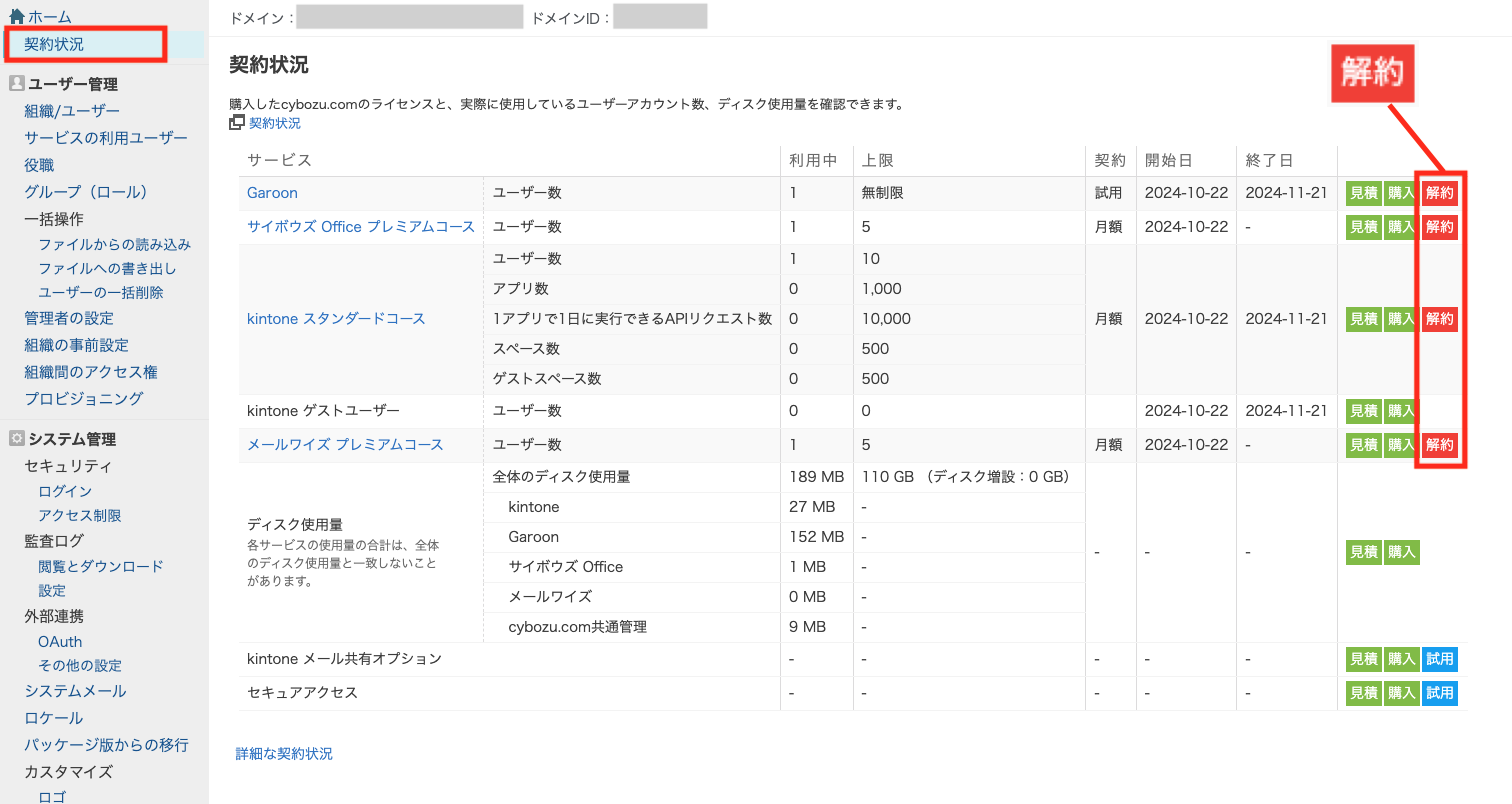1512x804 pixels.
Task: Go to アクセス制限 under セキュリティ
Action: [80, 516]
